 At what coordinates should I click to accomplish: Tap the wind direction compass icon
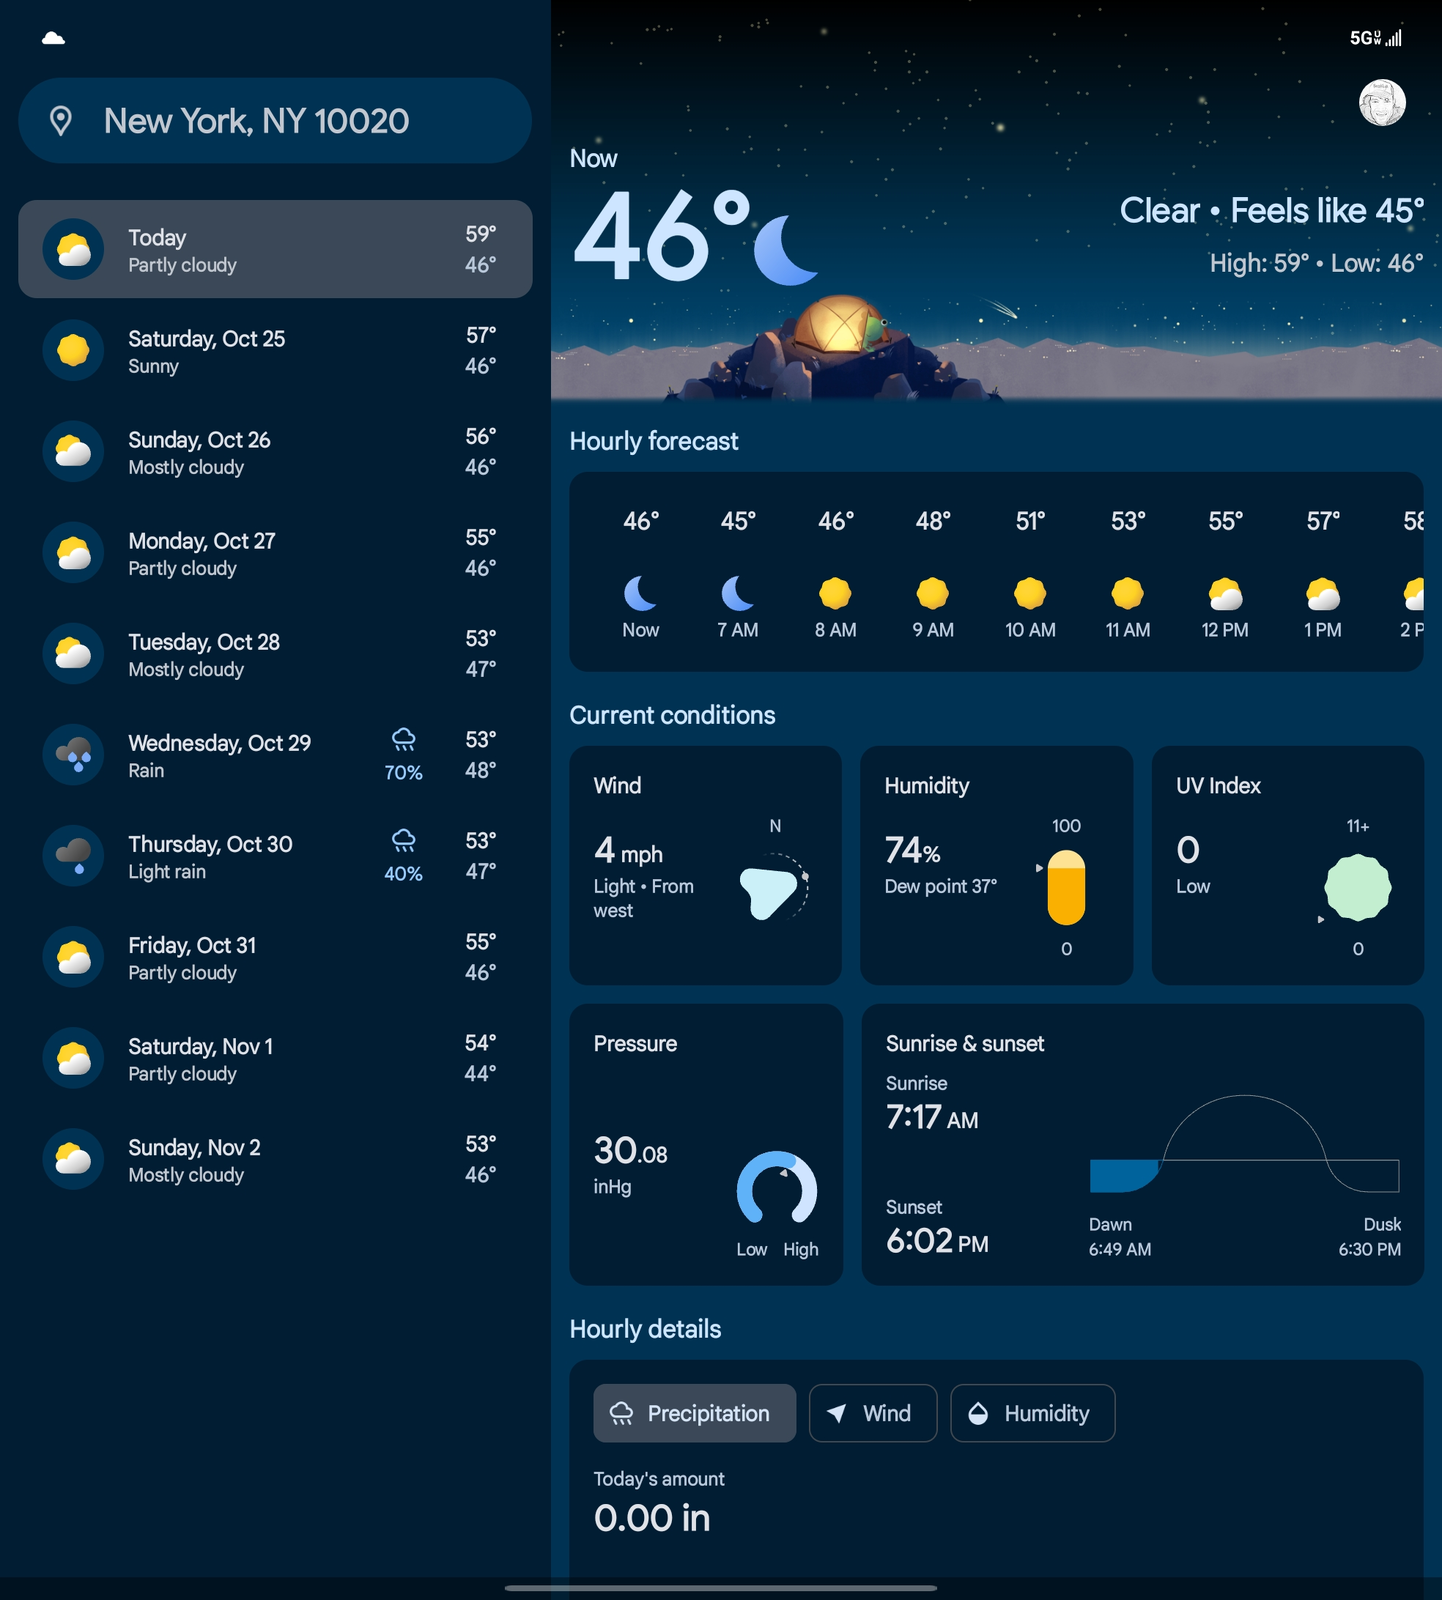[x=773, y=886]
